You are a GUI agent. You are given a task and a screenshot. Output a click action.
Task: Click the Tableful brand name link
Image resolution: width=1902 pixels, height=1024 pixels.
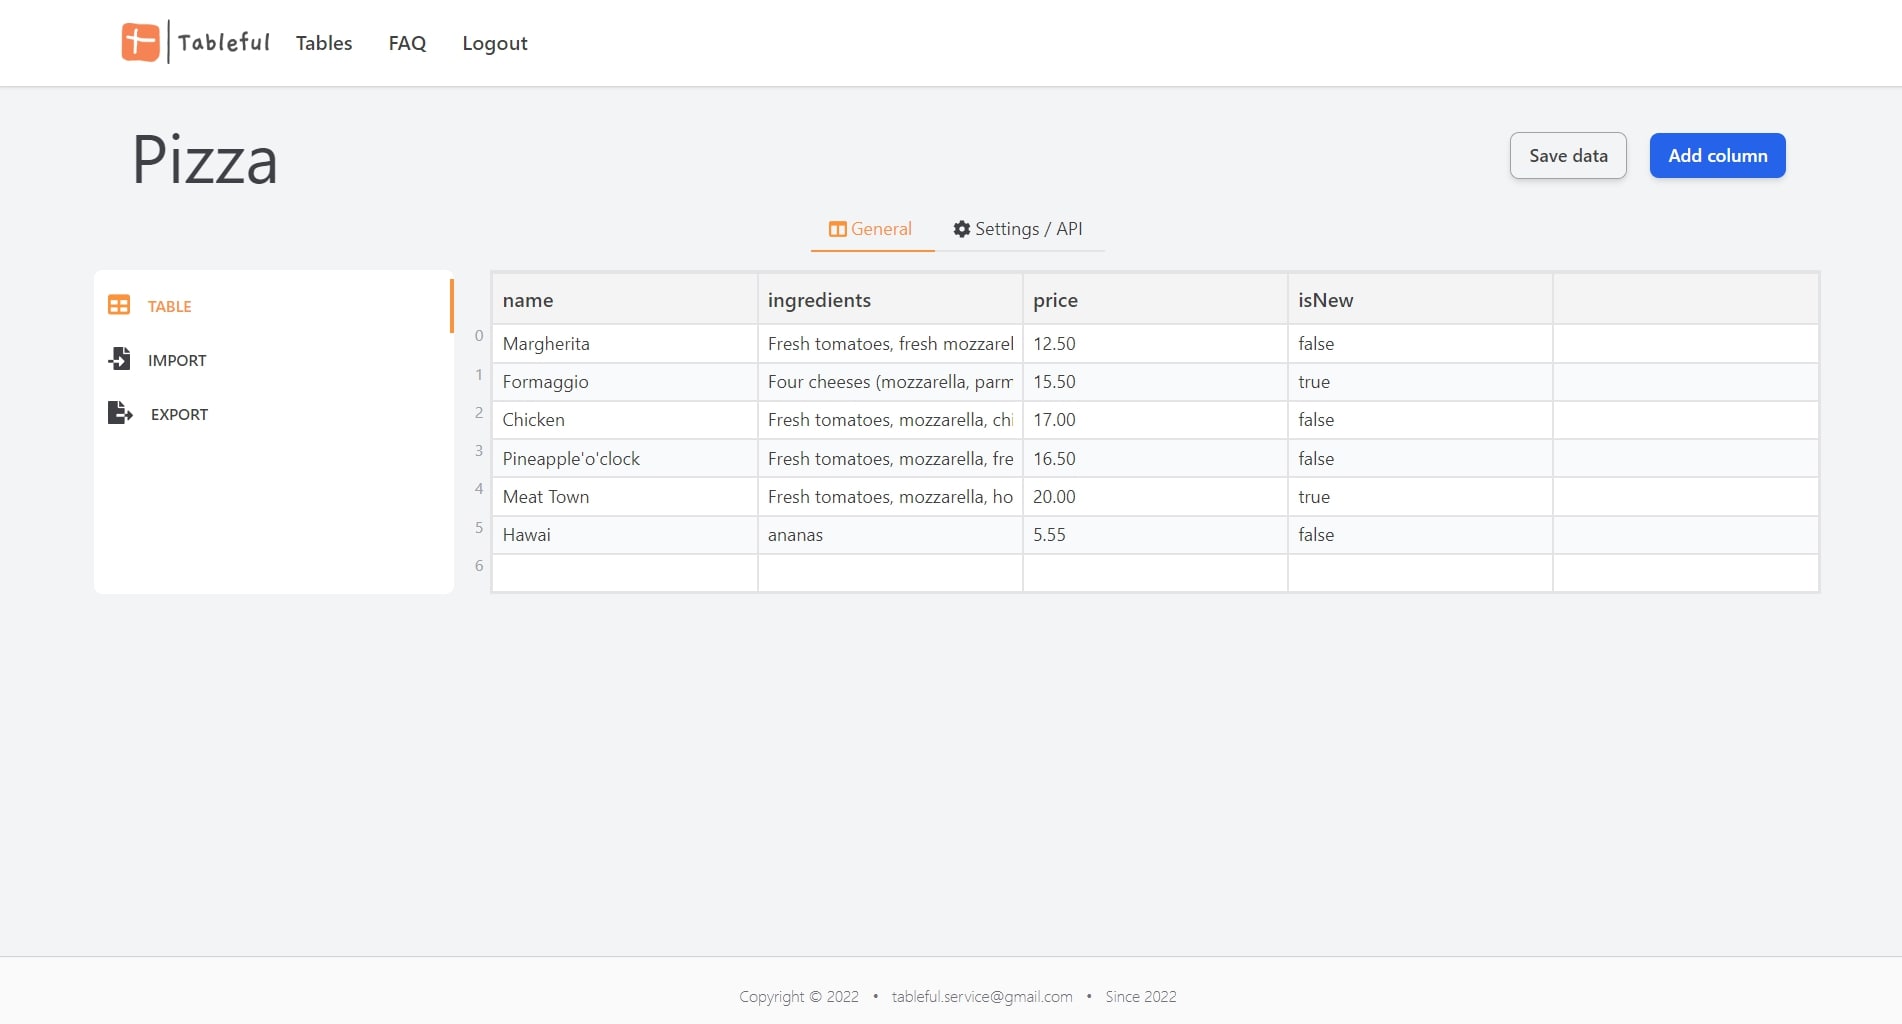click(x=224, y=43)
